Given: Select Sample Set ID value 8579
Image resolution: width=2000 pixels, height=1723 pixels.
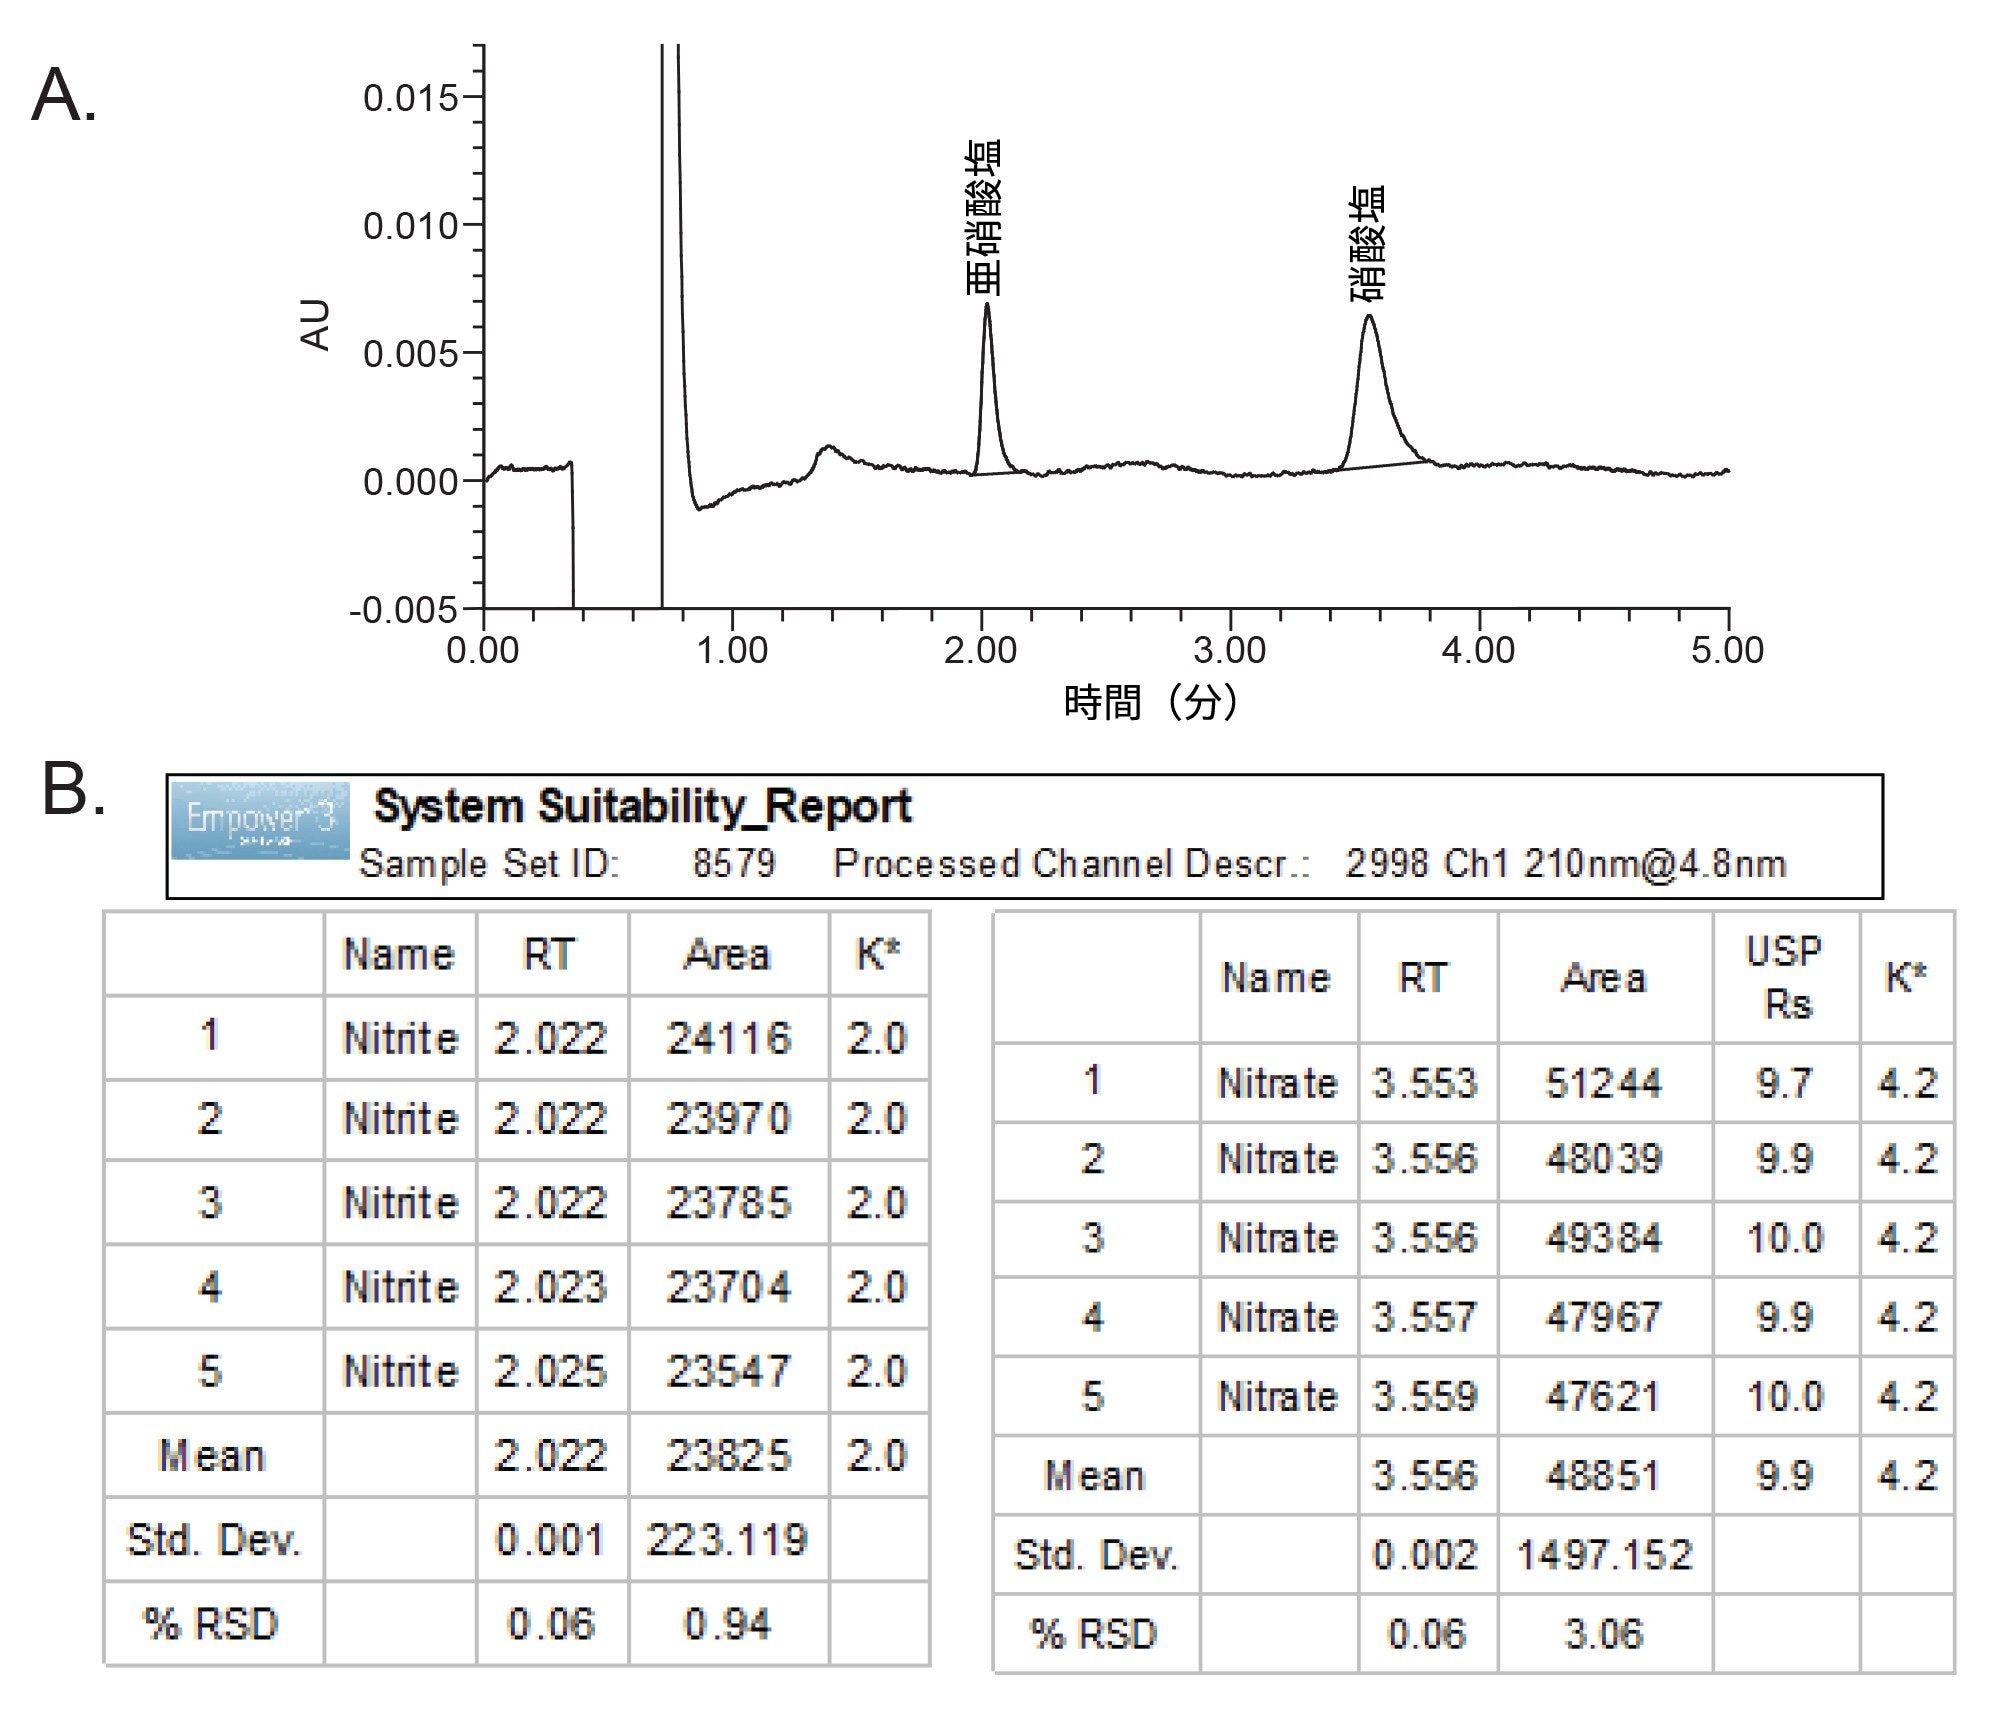Looking at the screenshot, I should 734,863.
